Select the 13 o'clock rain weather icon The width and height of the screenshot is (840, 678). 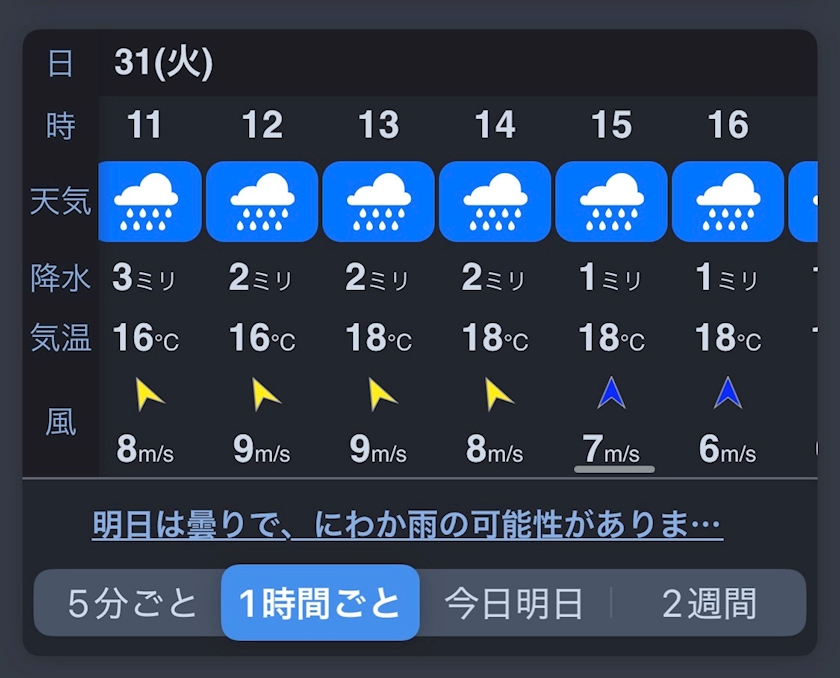(379, 201)
